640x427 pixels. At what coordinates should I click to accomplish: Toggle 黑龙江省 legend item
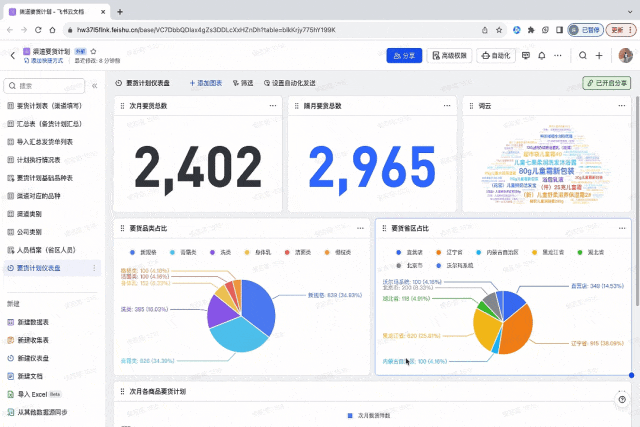[548, 252]
